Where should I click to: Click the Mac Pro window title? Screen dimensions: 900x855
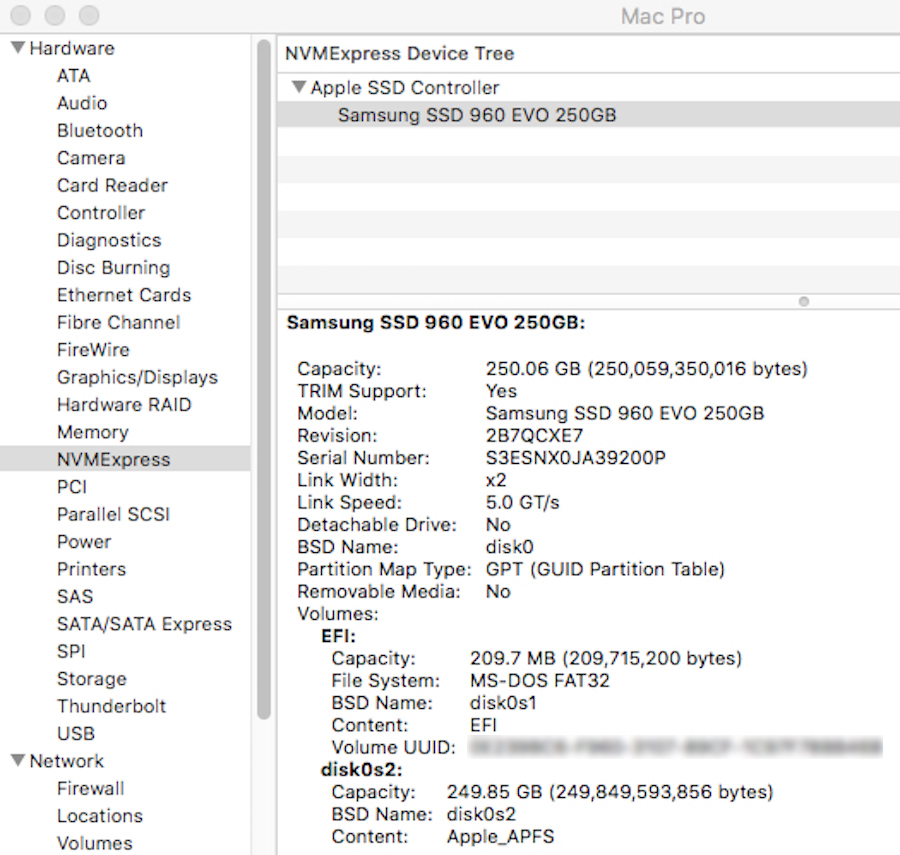point(663,17)
